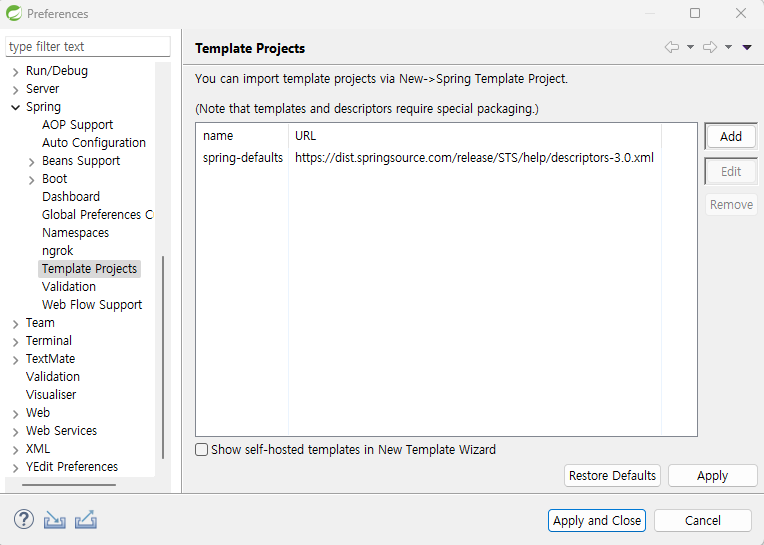Click the tree horizontal scrollbar

[69, 485]
